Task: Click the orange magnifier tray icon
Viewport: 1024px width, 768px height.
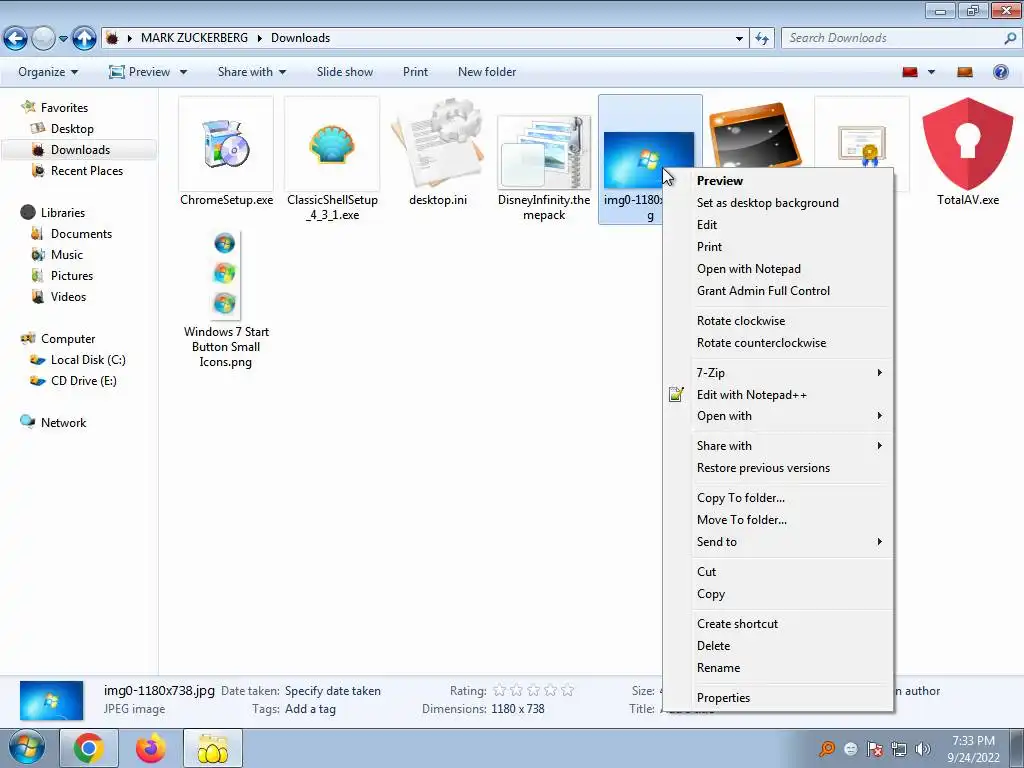Action: click(827, 748)
